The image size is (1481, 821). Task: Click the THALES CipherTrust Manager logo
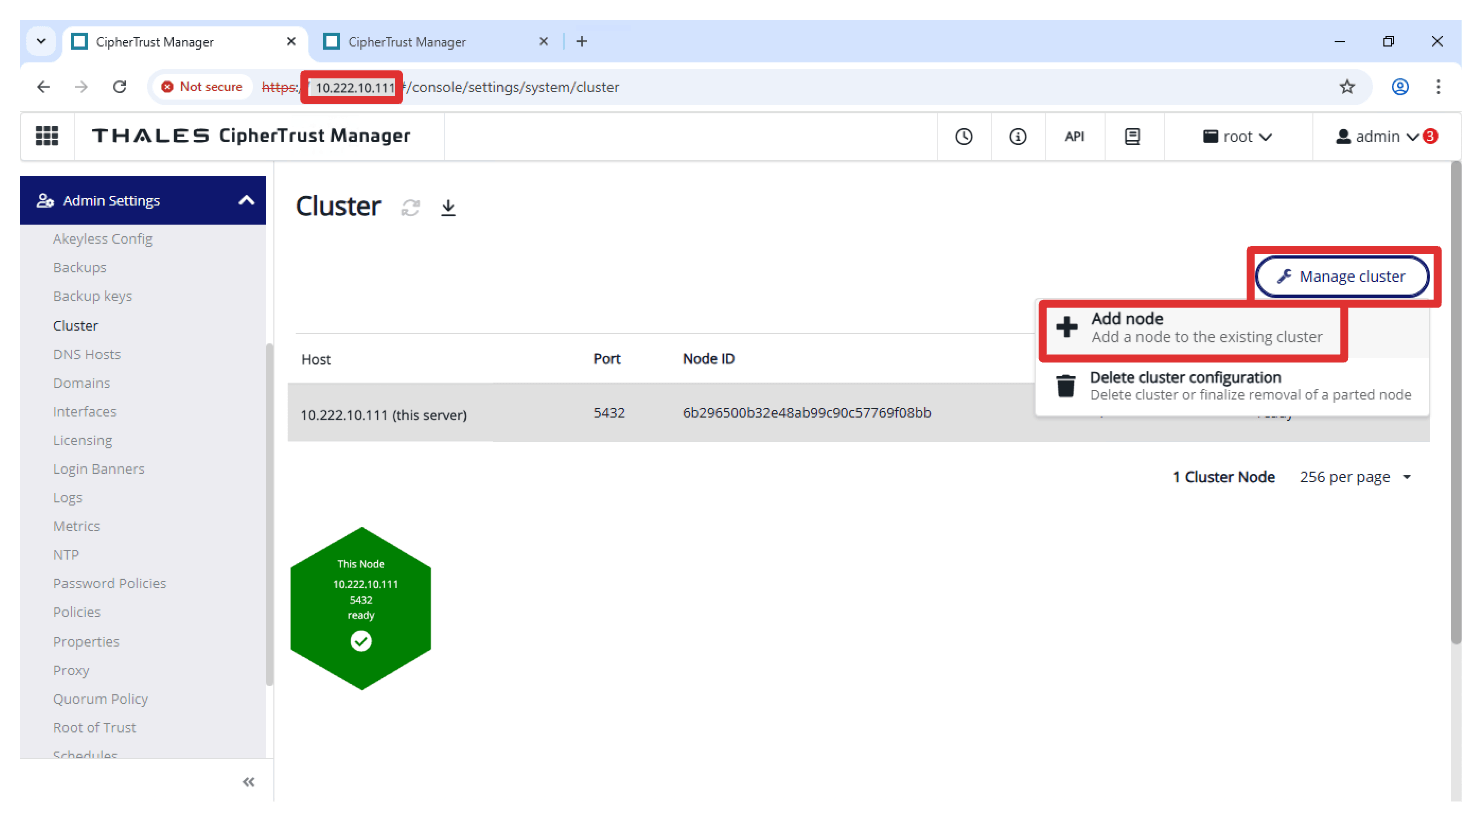pos(251,136)
